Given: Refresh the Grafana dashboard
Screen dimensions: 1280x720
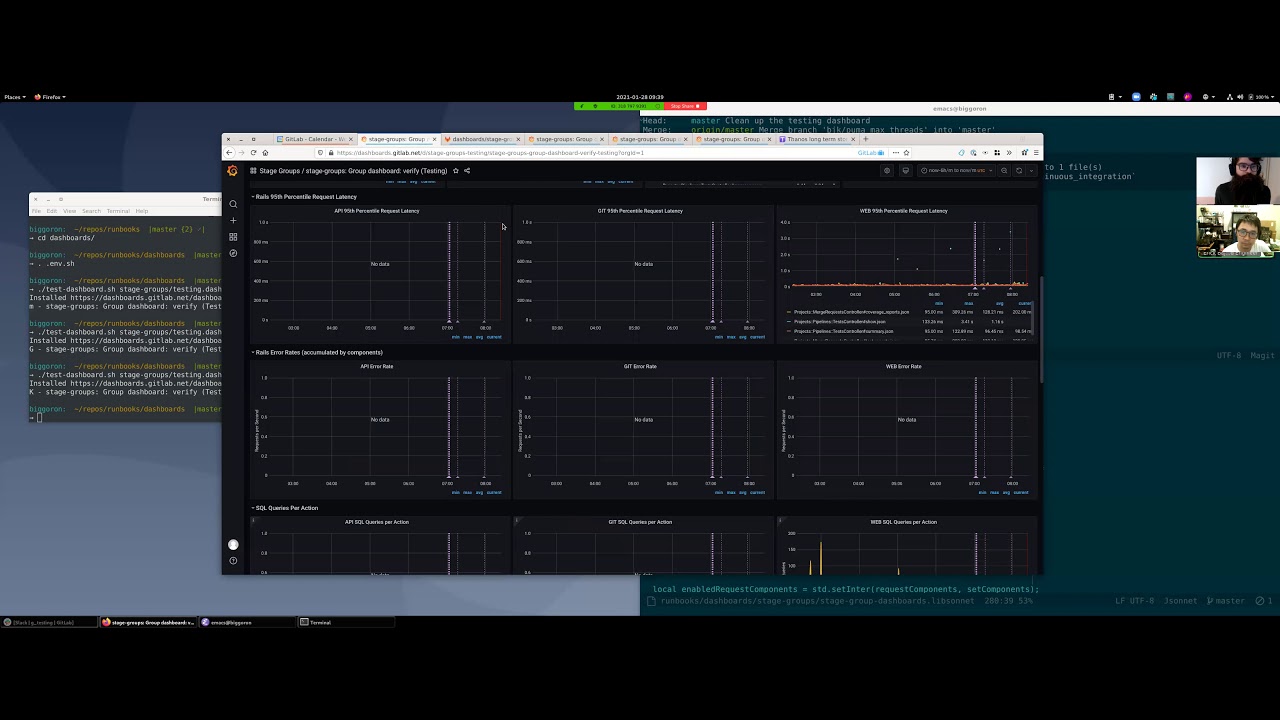Looking at the screenshot, I should (x=1019, y=171).
